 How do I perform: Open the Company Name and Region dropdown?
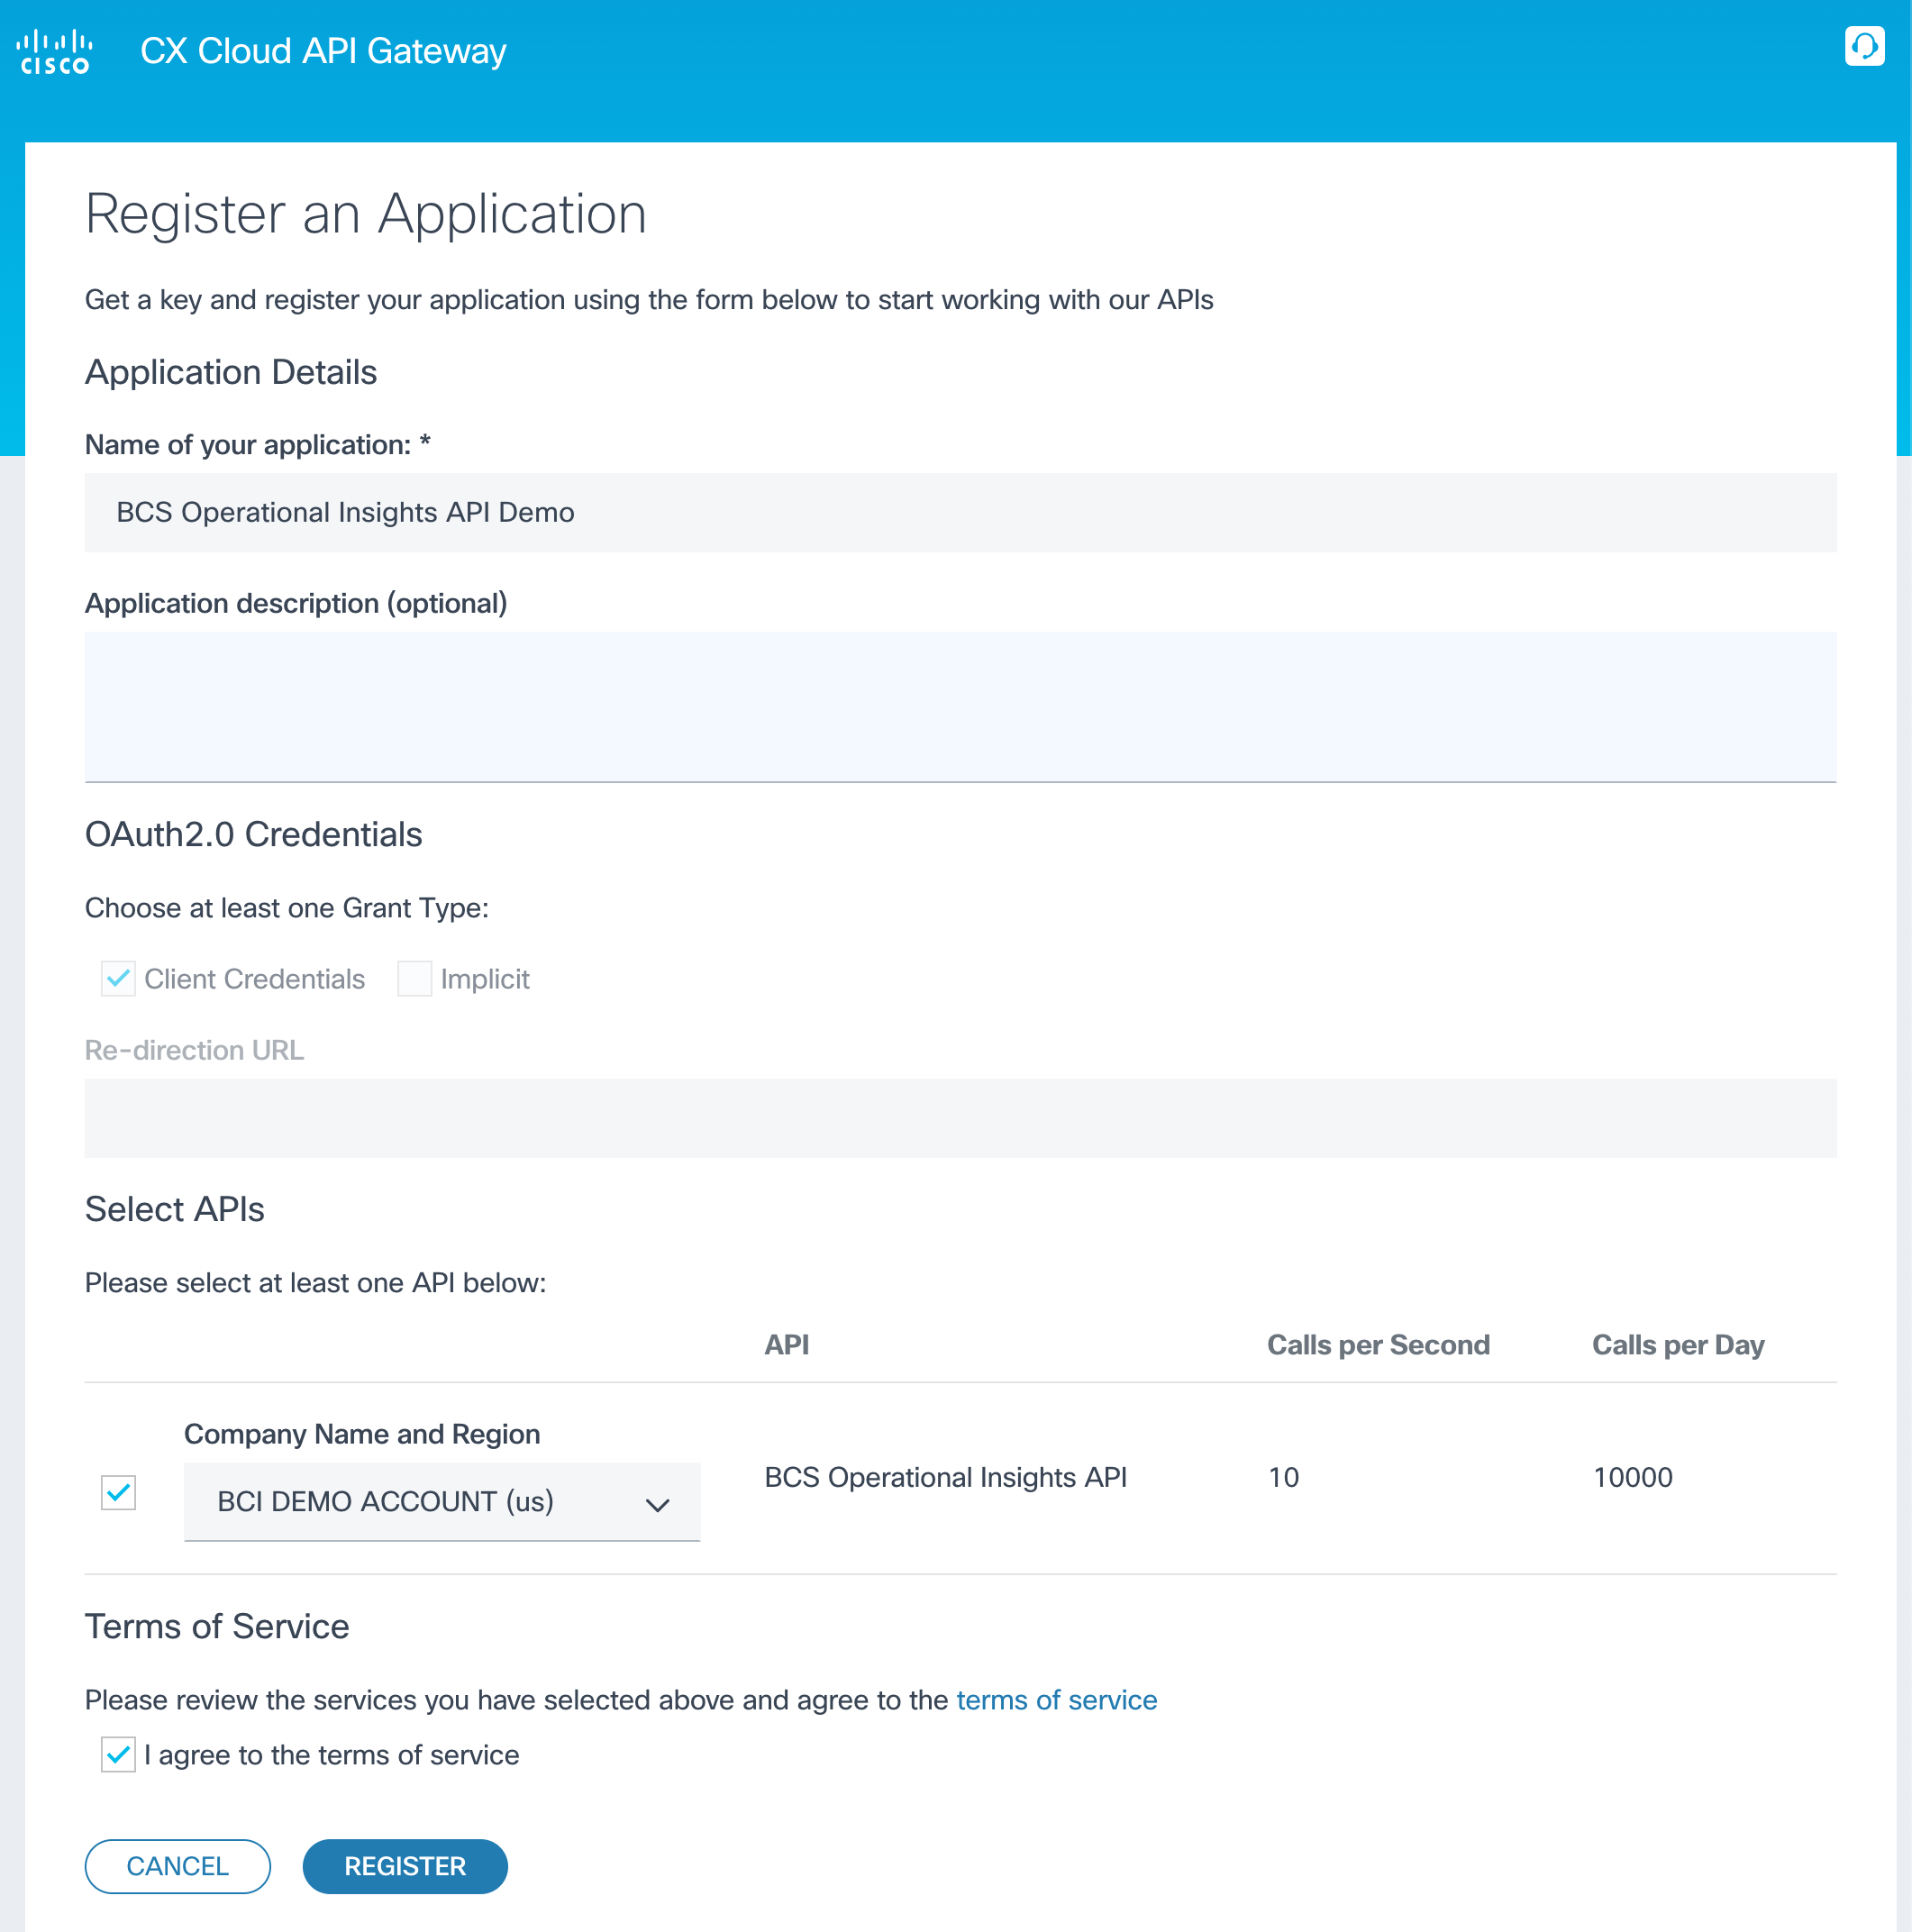(442, 1501)
